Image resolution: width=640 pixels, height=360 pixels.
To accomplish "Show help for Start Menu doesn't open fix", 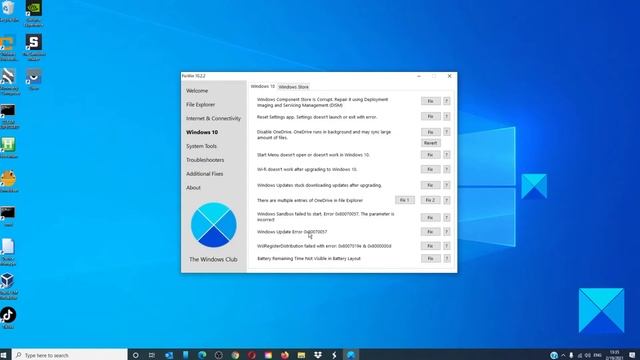I will click(447, 155).
